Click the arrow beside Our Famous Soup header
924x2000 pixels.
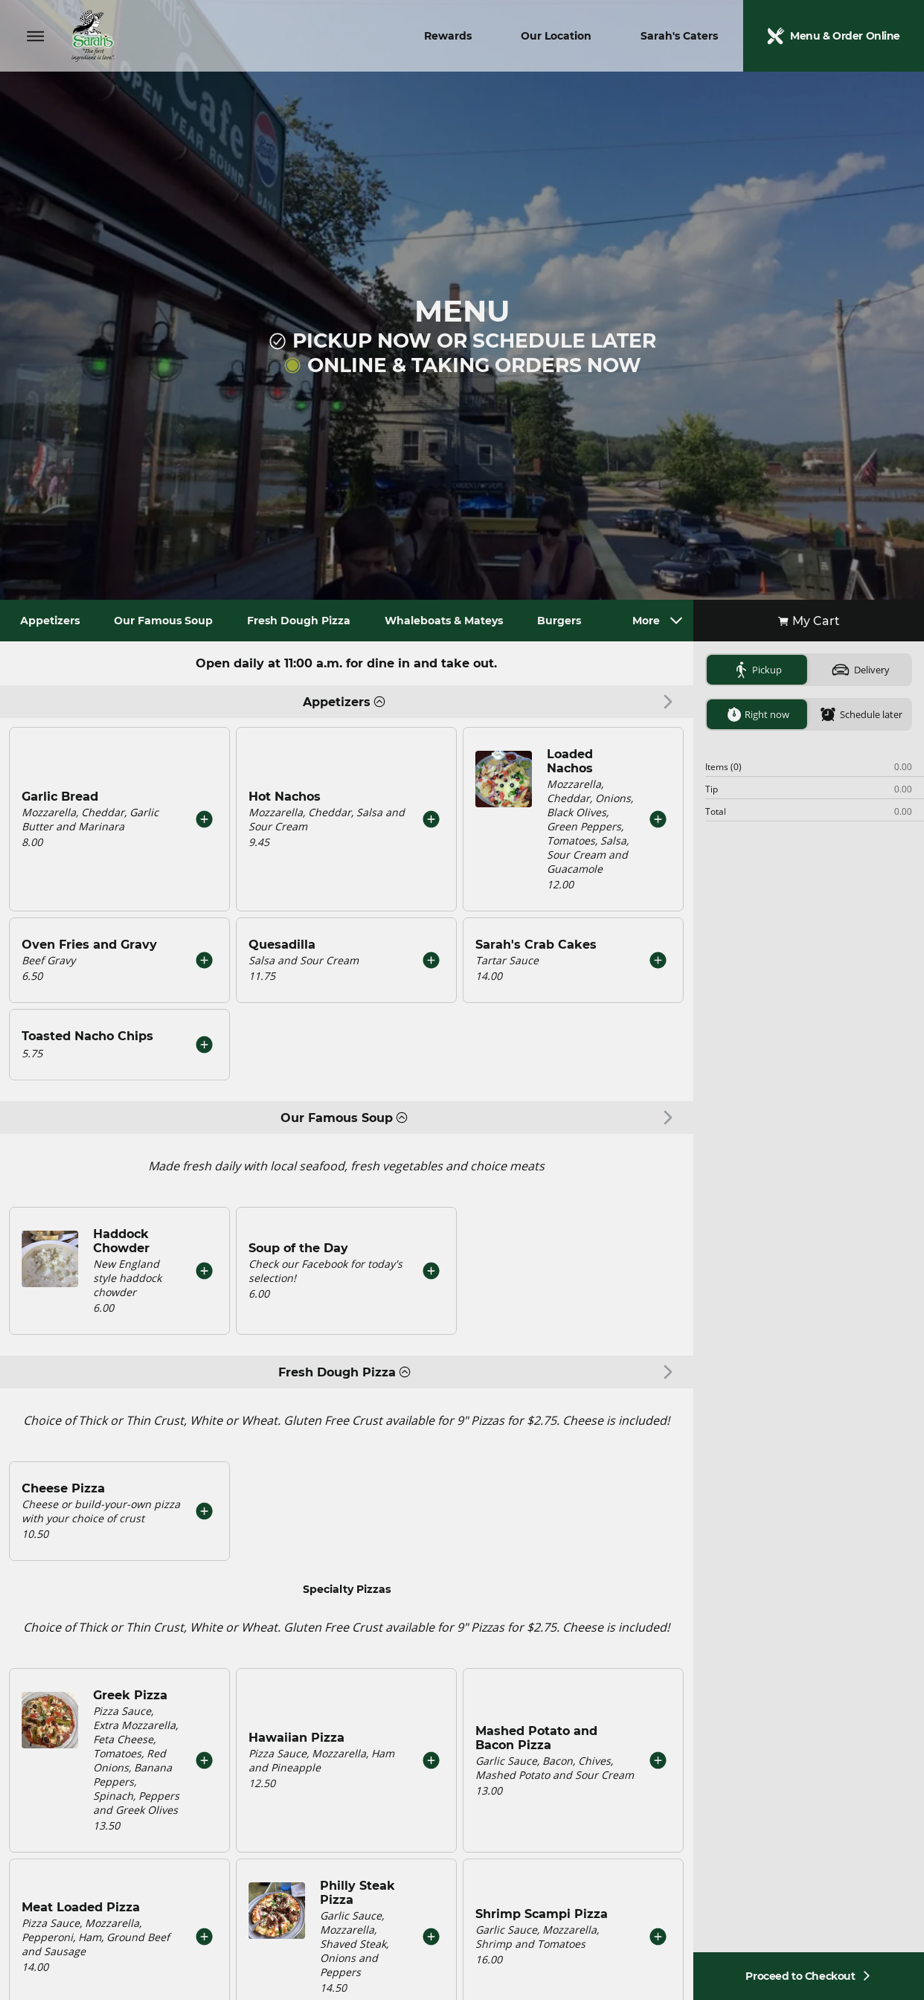coord(668,1118)
